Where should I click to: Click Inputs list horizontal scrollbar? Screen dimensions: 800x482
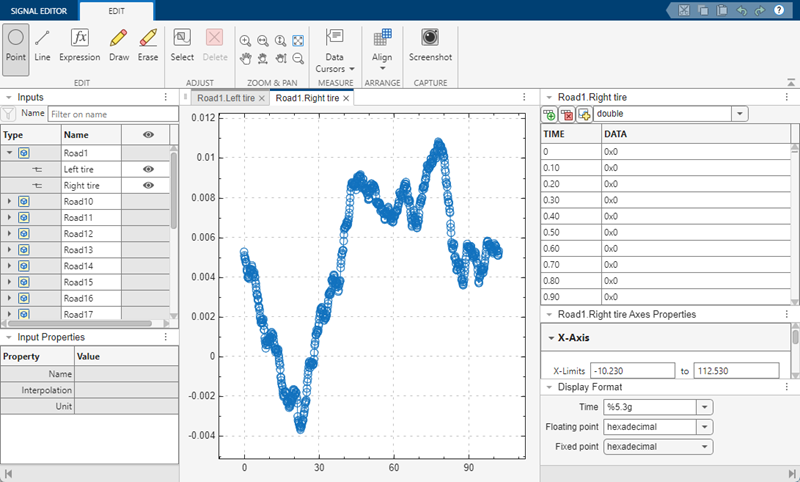(x=80, y=323)
